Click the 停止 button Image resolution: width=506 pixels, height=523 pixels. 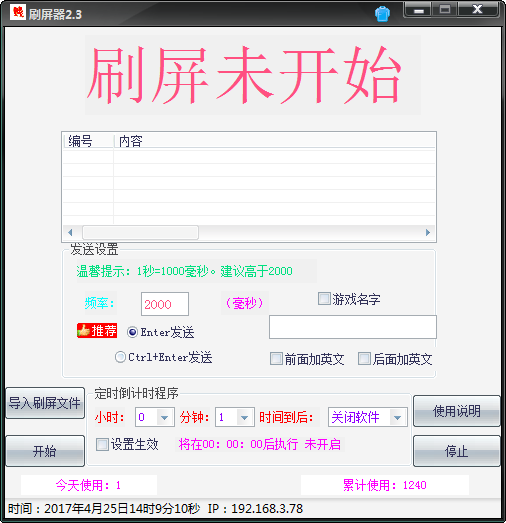point(456,451)
